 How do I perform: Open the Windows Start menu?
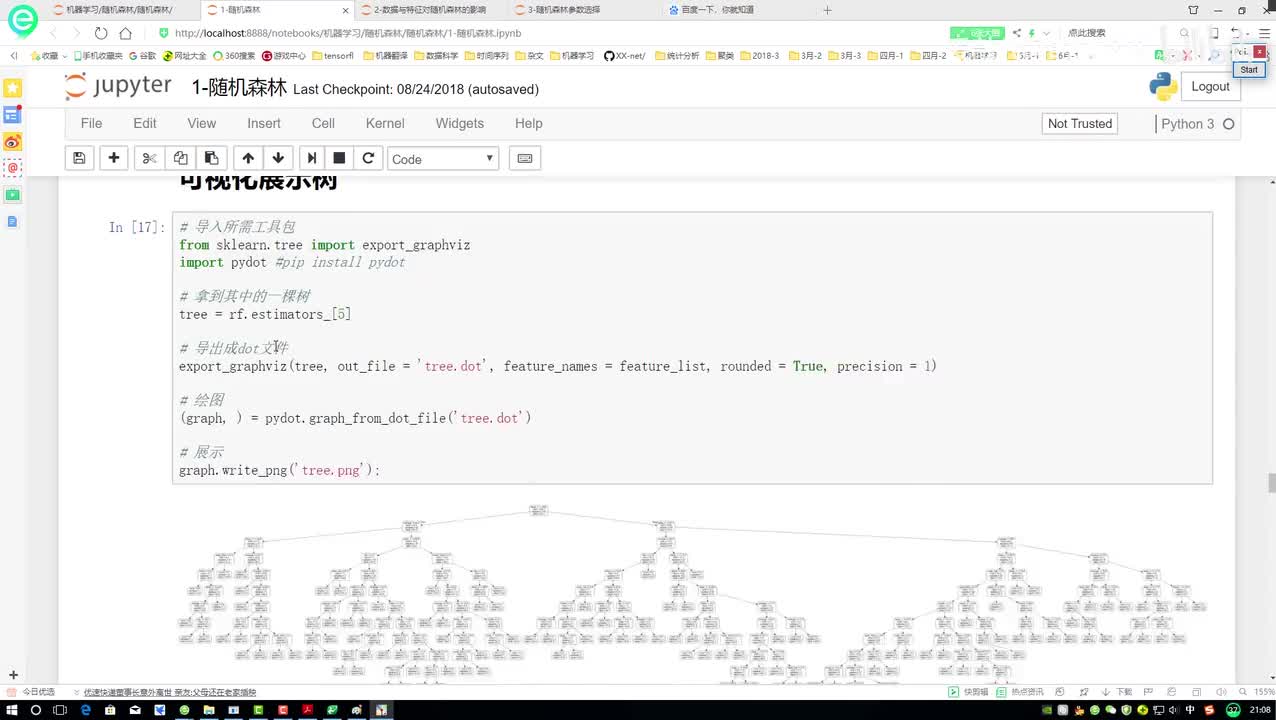(11, 710)
